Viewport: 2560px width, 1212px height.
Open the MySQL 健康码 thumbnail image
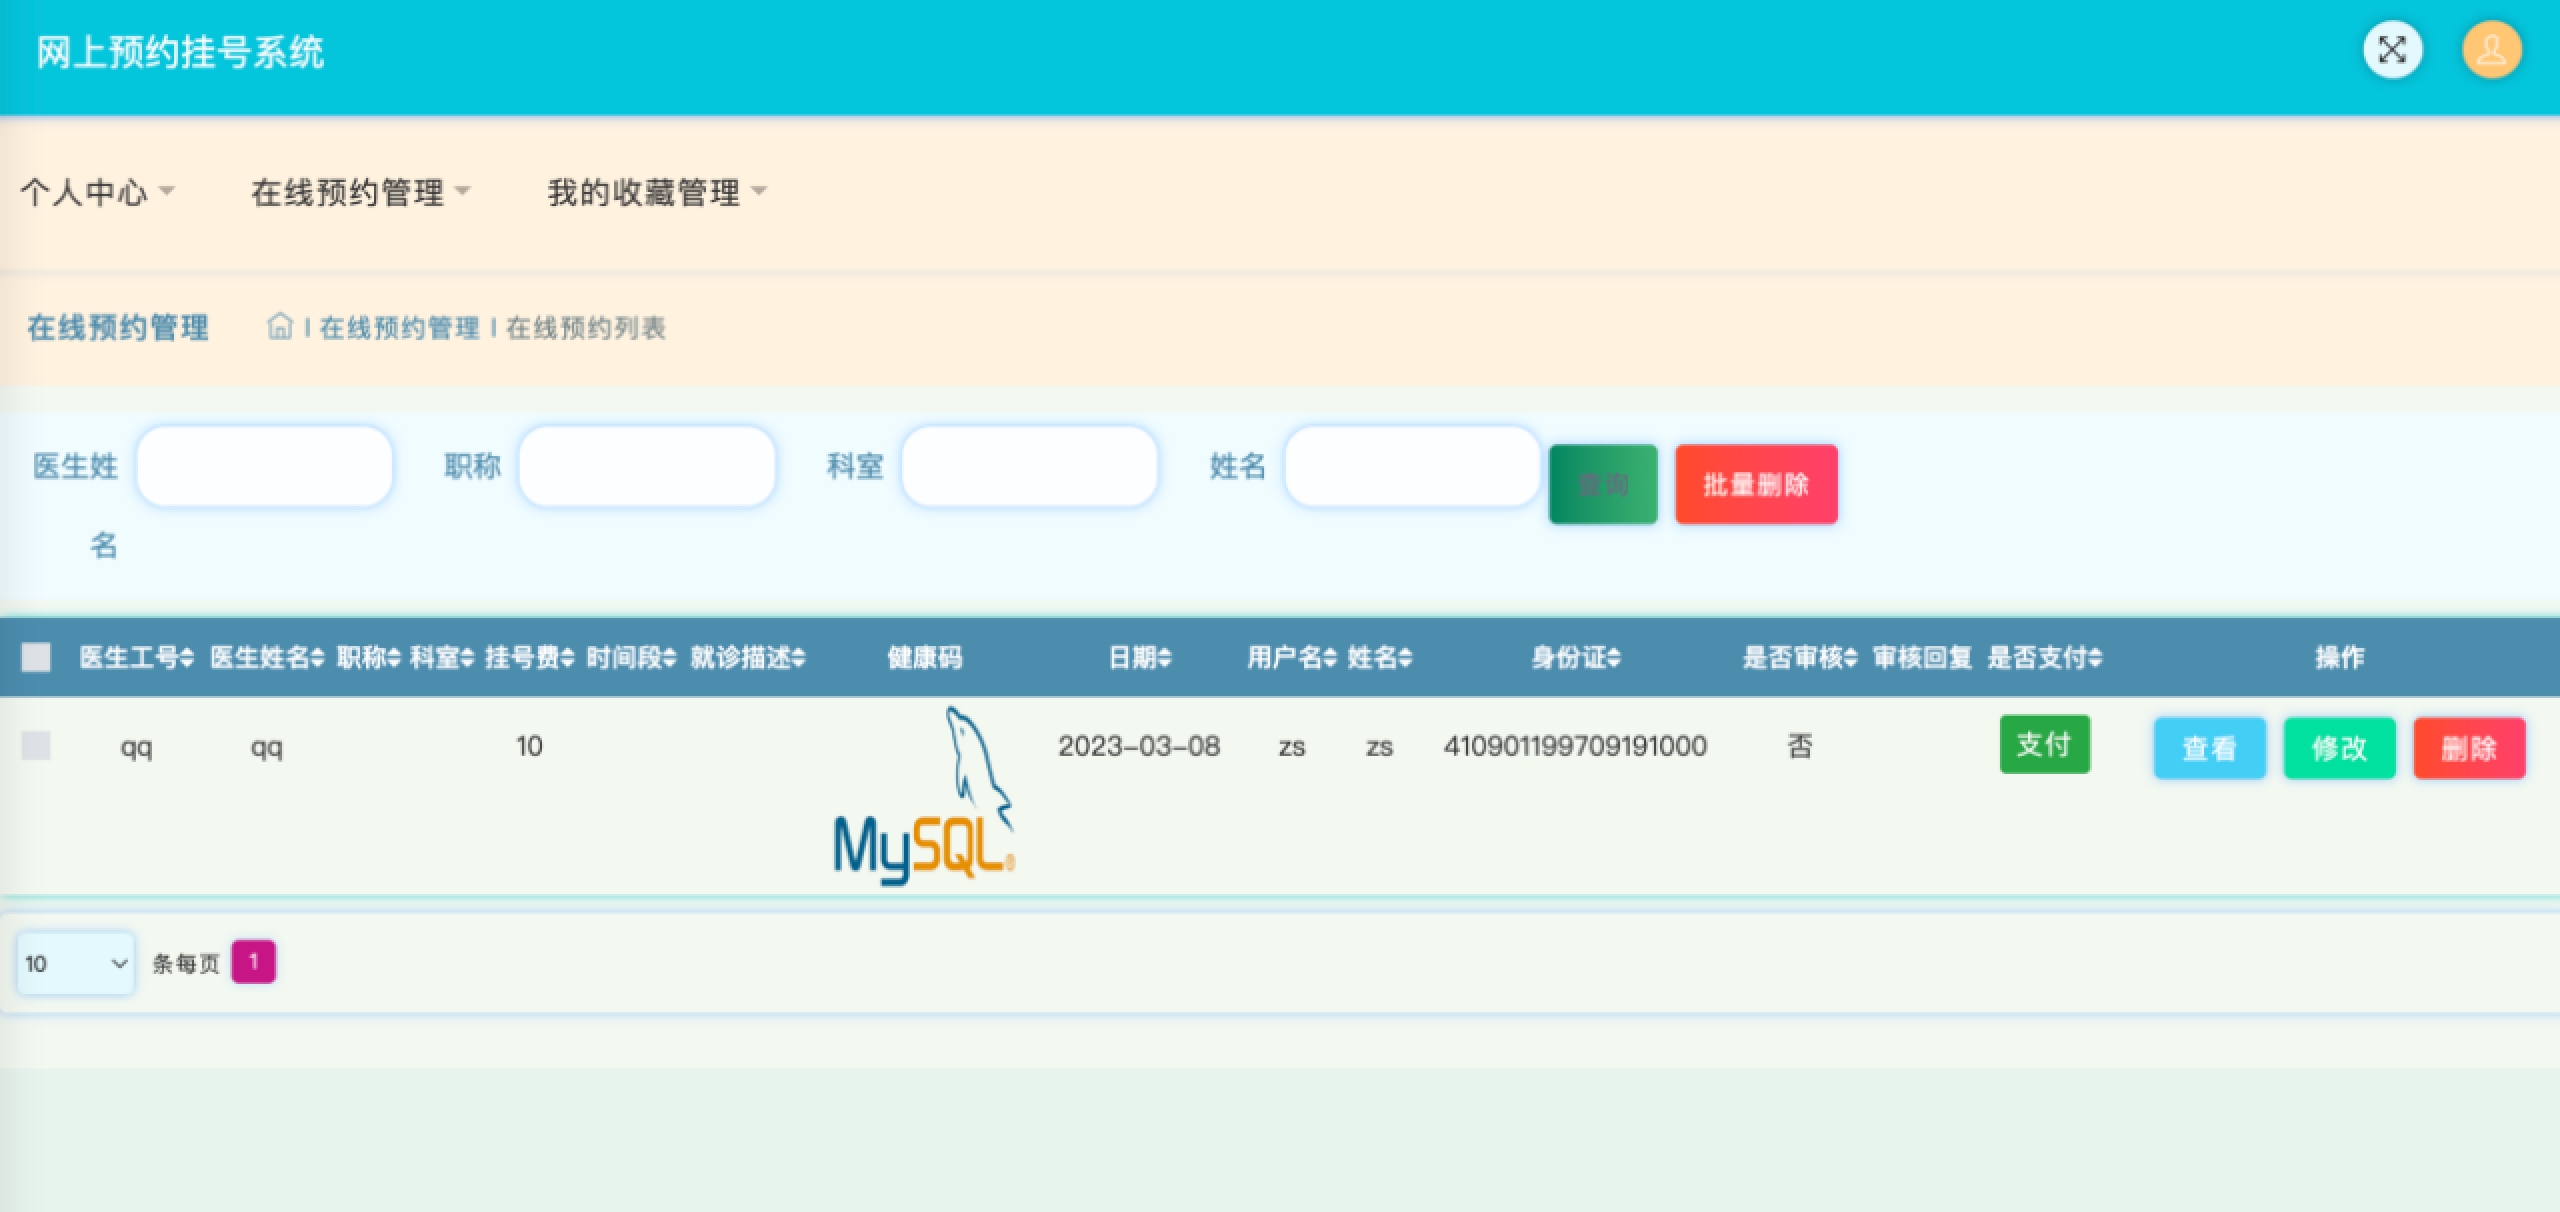point(925,796)
